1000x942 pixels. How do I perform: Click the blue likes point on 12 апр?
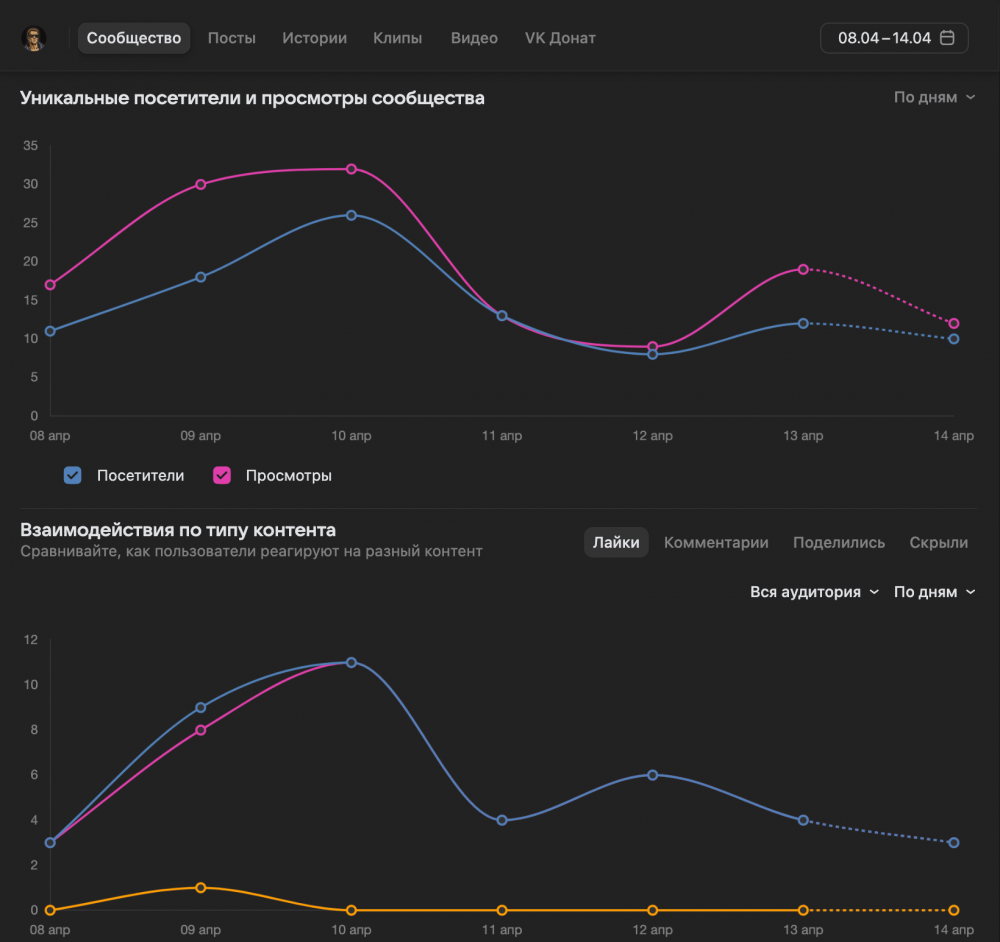(x=652, y=776)
